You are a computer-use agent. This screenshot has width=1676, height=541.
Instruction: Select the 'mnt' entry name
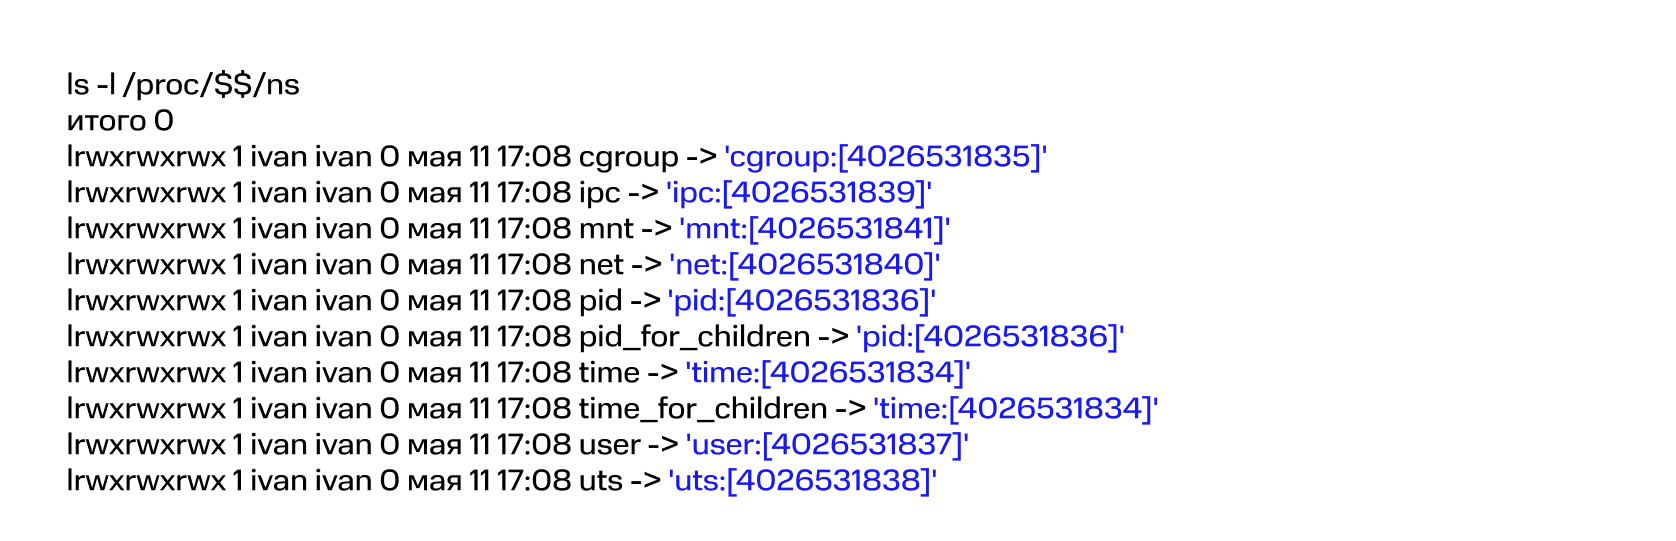click(606, 229)
